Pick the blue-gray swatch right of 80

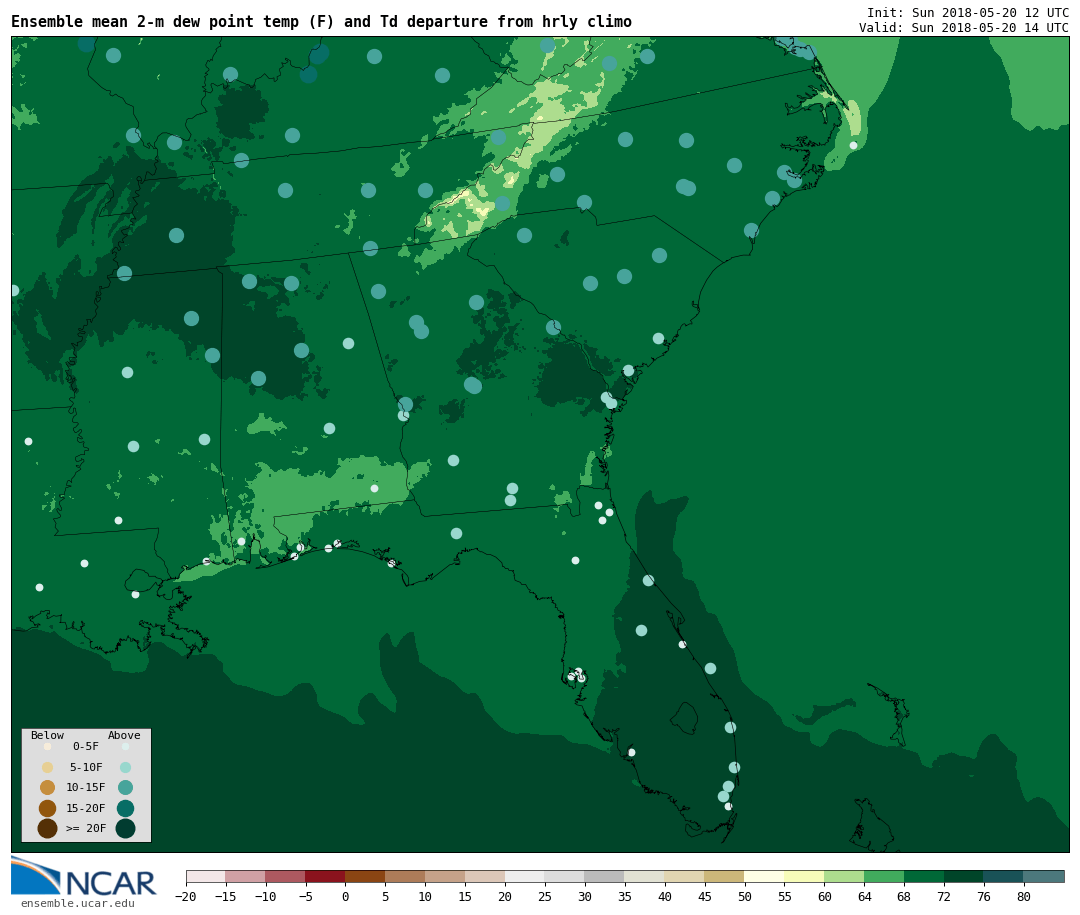1043,876
